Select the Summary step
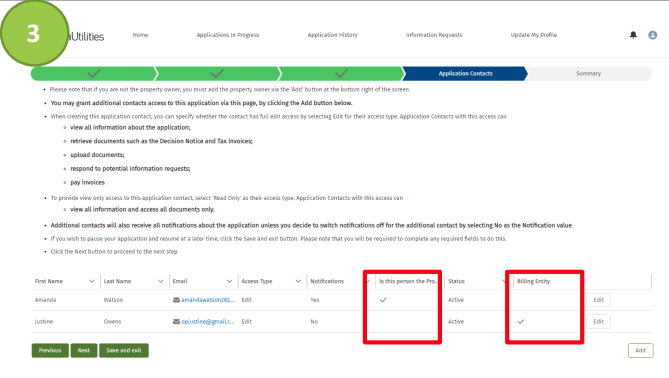 coord(589,73)
